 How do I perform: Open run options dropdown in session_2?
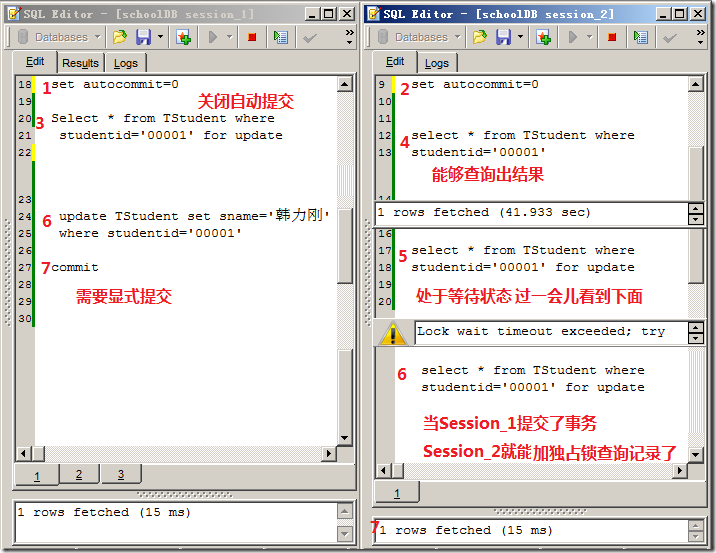click(590, 37)
